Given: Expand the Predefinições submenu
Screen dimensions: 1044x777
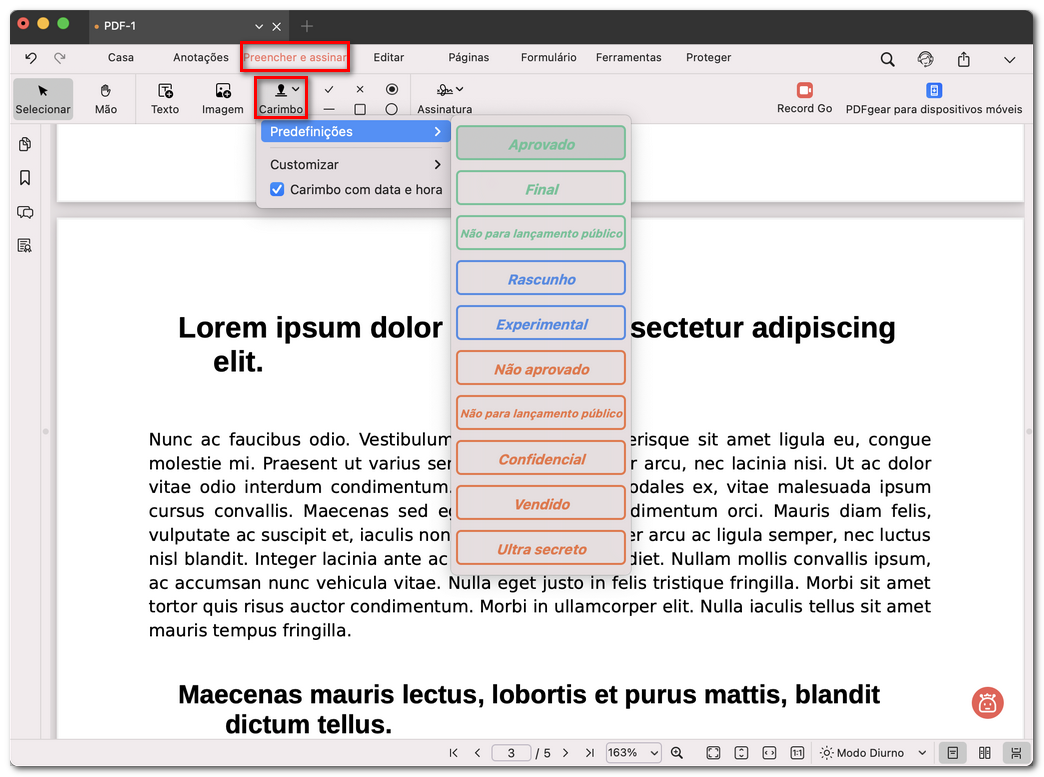Looking at the screenshot, I should click(354, 131).
